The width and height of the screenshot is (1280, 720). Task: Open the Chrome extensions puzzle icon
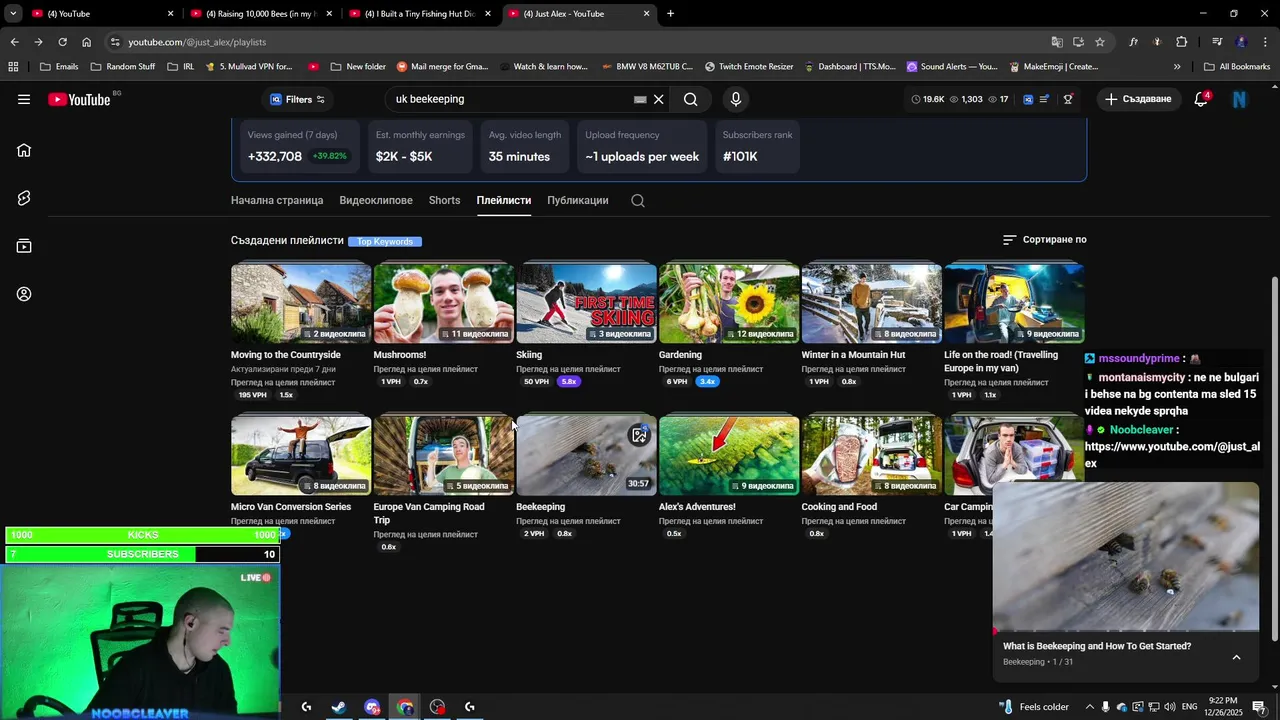click(x=1182, y=42)
